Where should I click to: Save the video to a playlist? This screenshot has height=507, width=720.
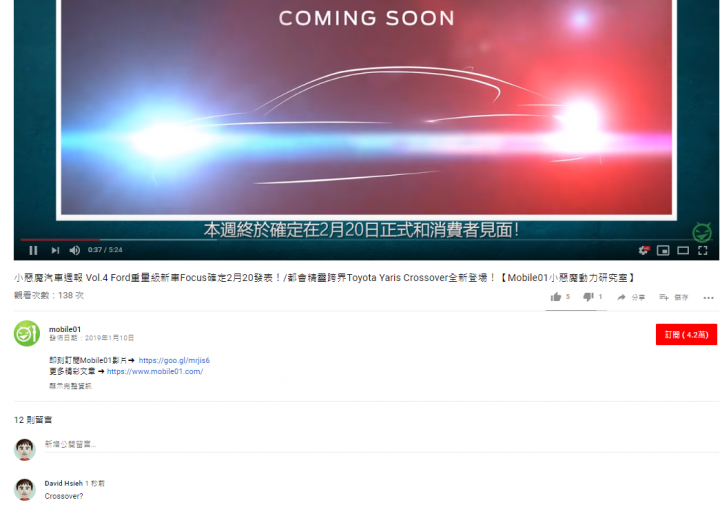(673, 297)
